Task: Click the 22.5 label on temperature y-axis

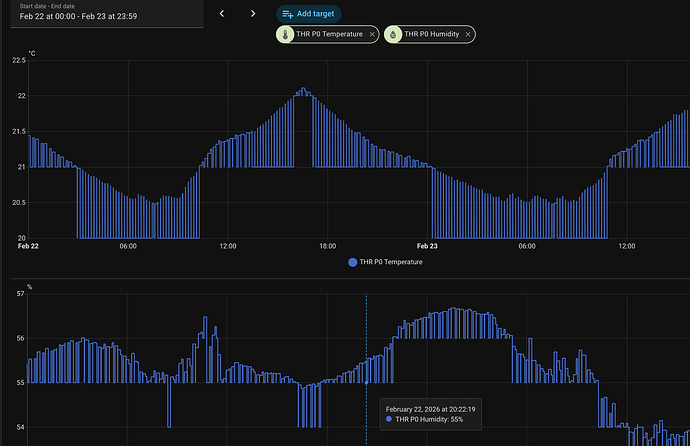Action: click(18, 61)
